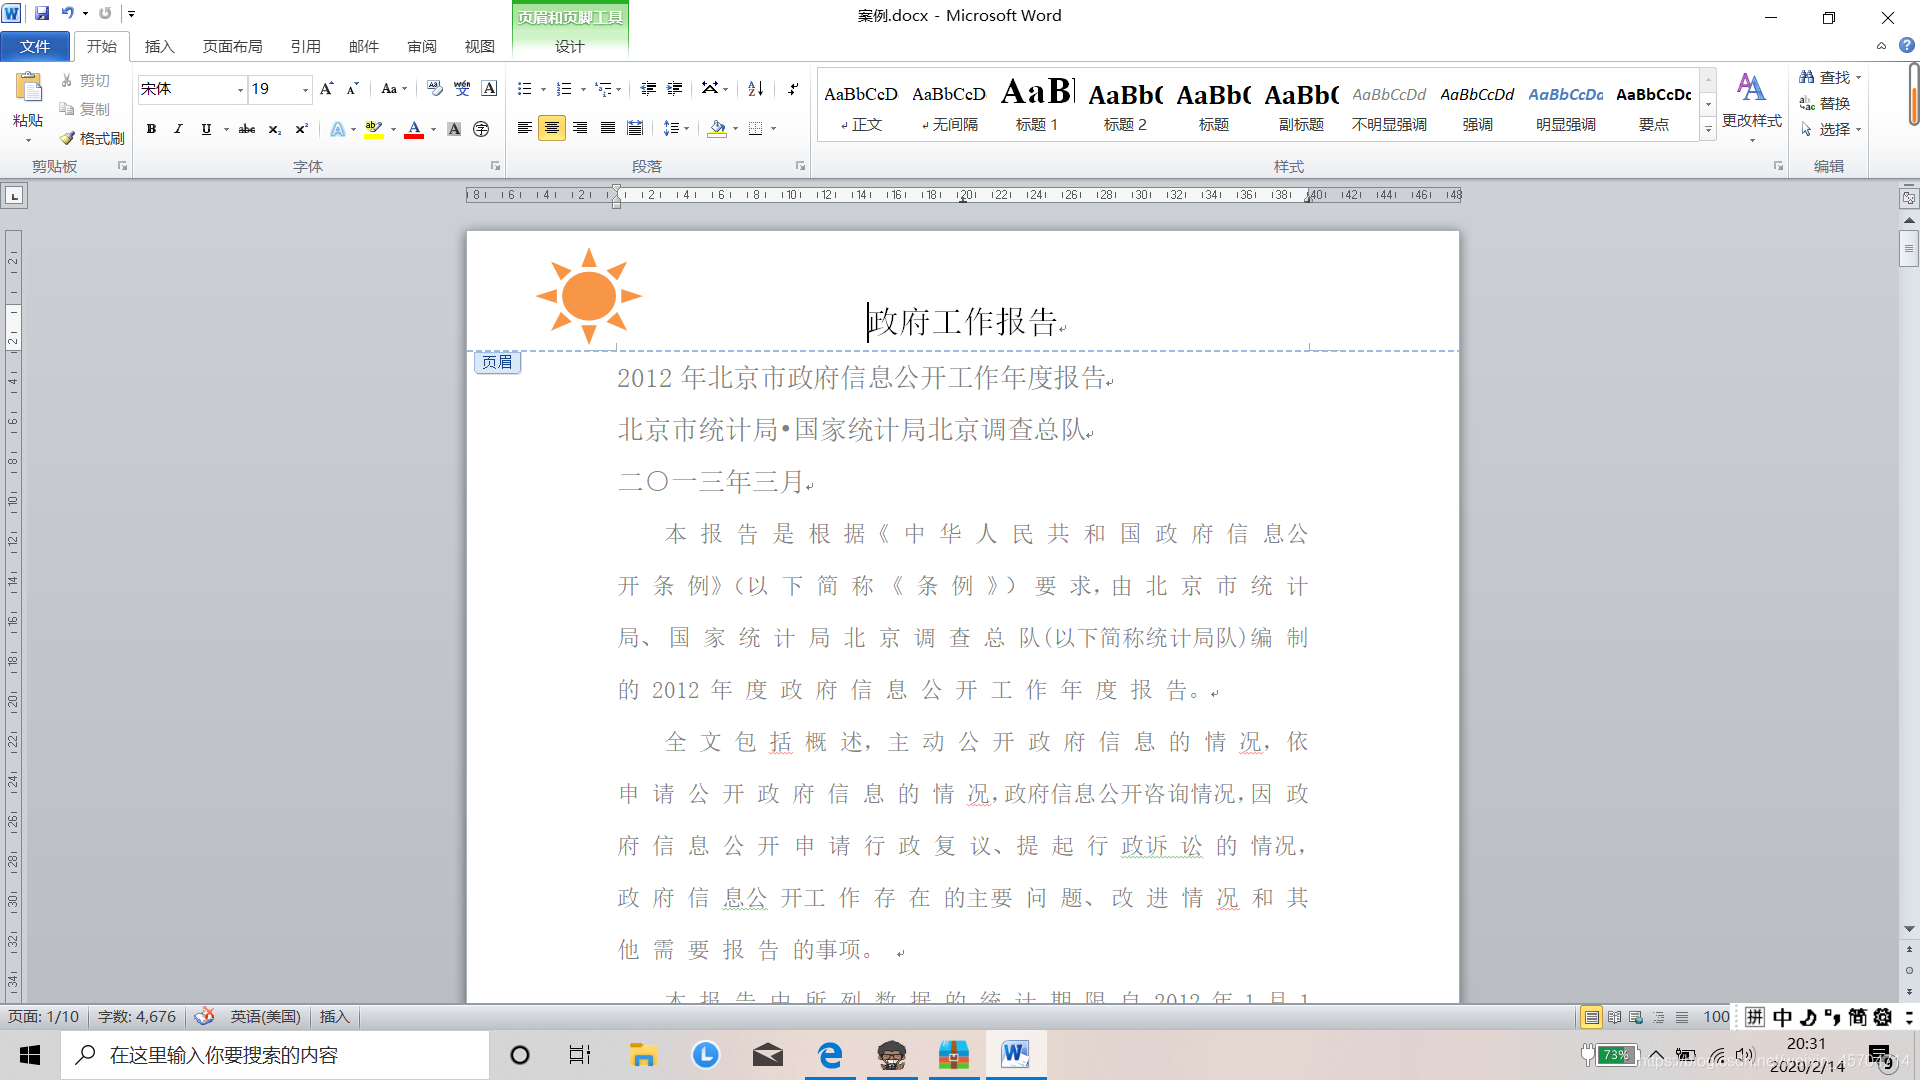Switch to the 插入 ribbon tab
The height and width of the screenshot is (1080, 1920).
pos(159,46)
